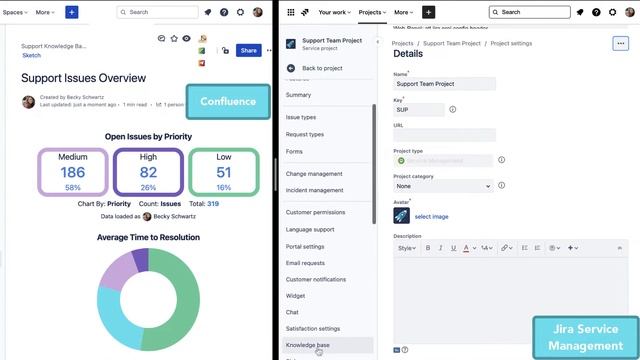
Task: Open Confluence notifications icon
Action: 208,12
